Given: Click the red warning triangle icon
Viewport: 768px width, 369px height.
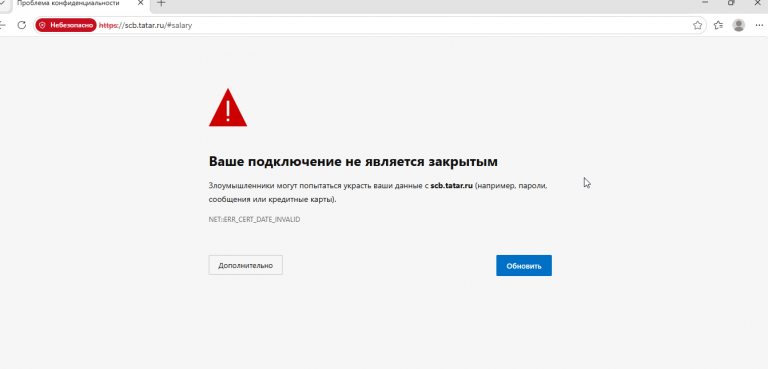Looking at the screenshot, I should (x=228, y=108).
